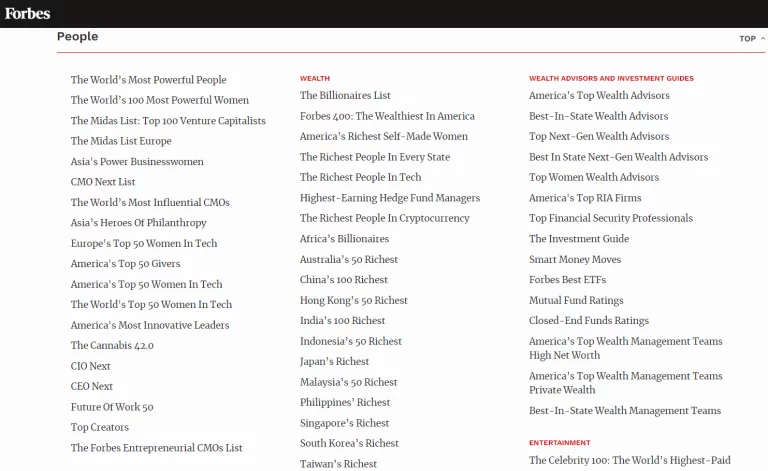
Task: View The Richest People In Cryptocurrency
Action: (x=384, y=218)
